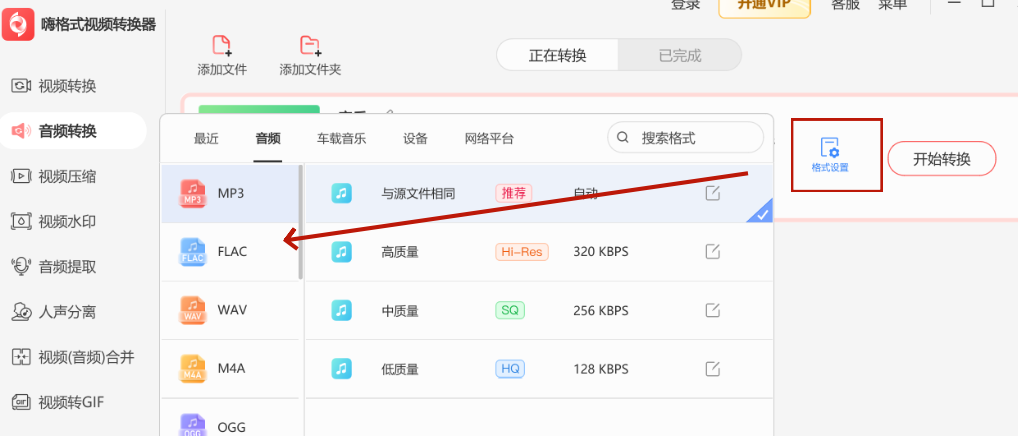Open 视频(音频)合并 in the sidebar
This screenshot has height=436, width=1018.
pos(73,357)
